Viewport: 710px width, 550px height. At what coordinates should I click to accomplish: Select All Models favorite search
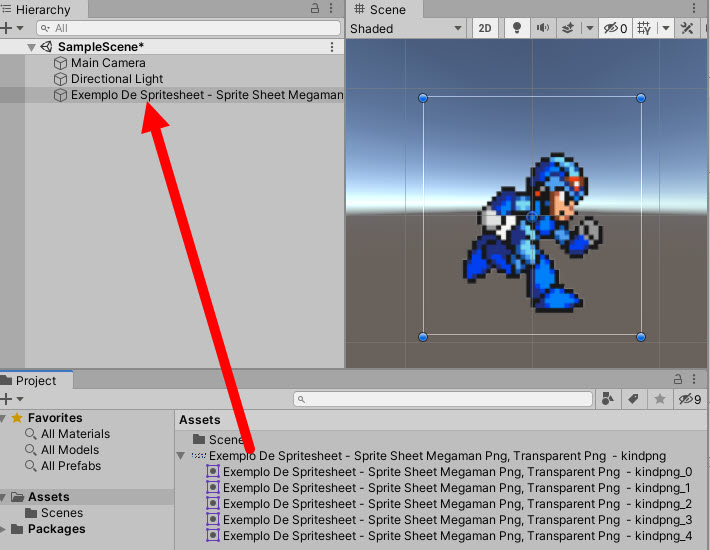tap(70, 450)
